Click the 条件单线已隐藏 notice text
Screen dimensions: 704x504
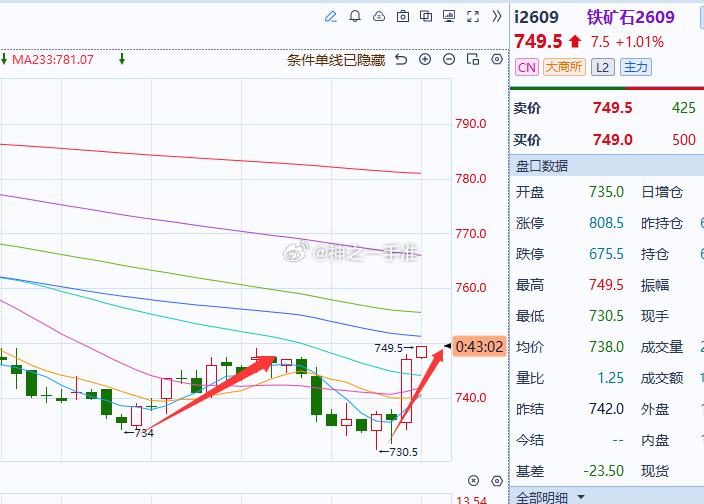pos(336,60)
